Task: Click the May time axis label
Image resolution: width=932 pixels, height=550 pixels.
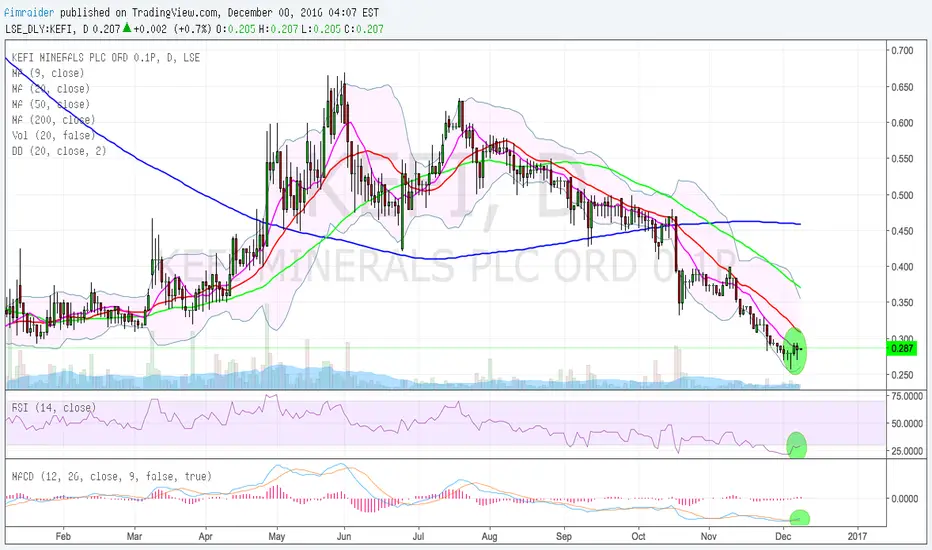Action: click(x=276, y=536)
